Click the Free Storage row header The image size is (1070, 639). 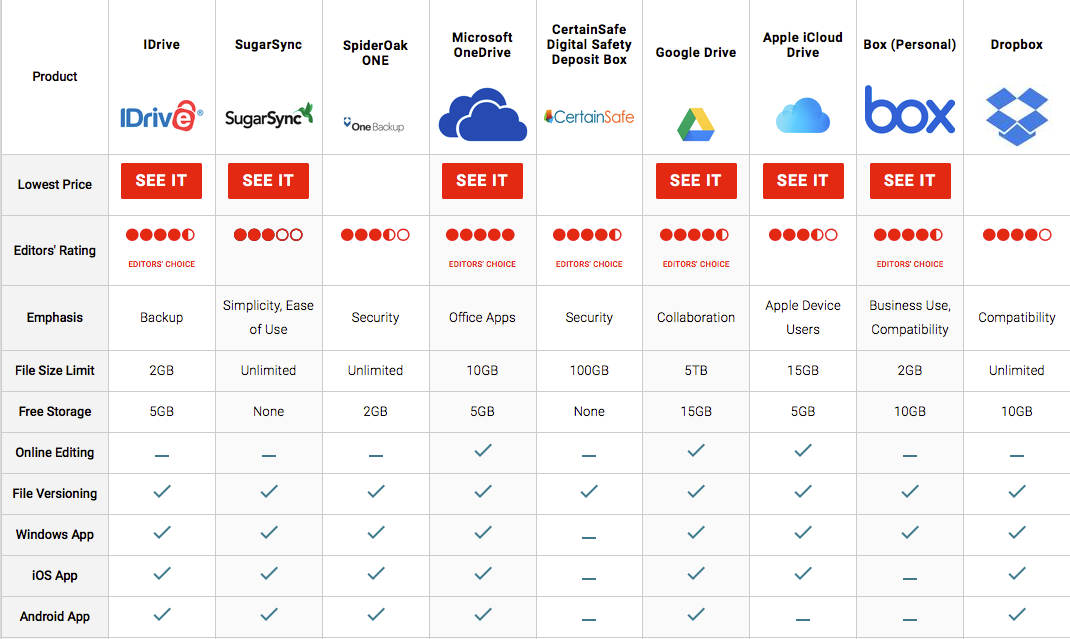(55, 411)
